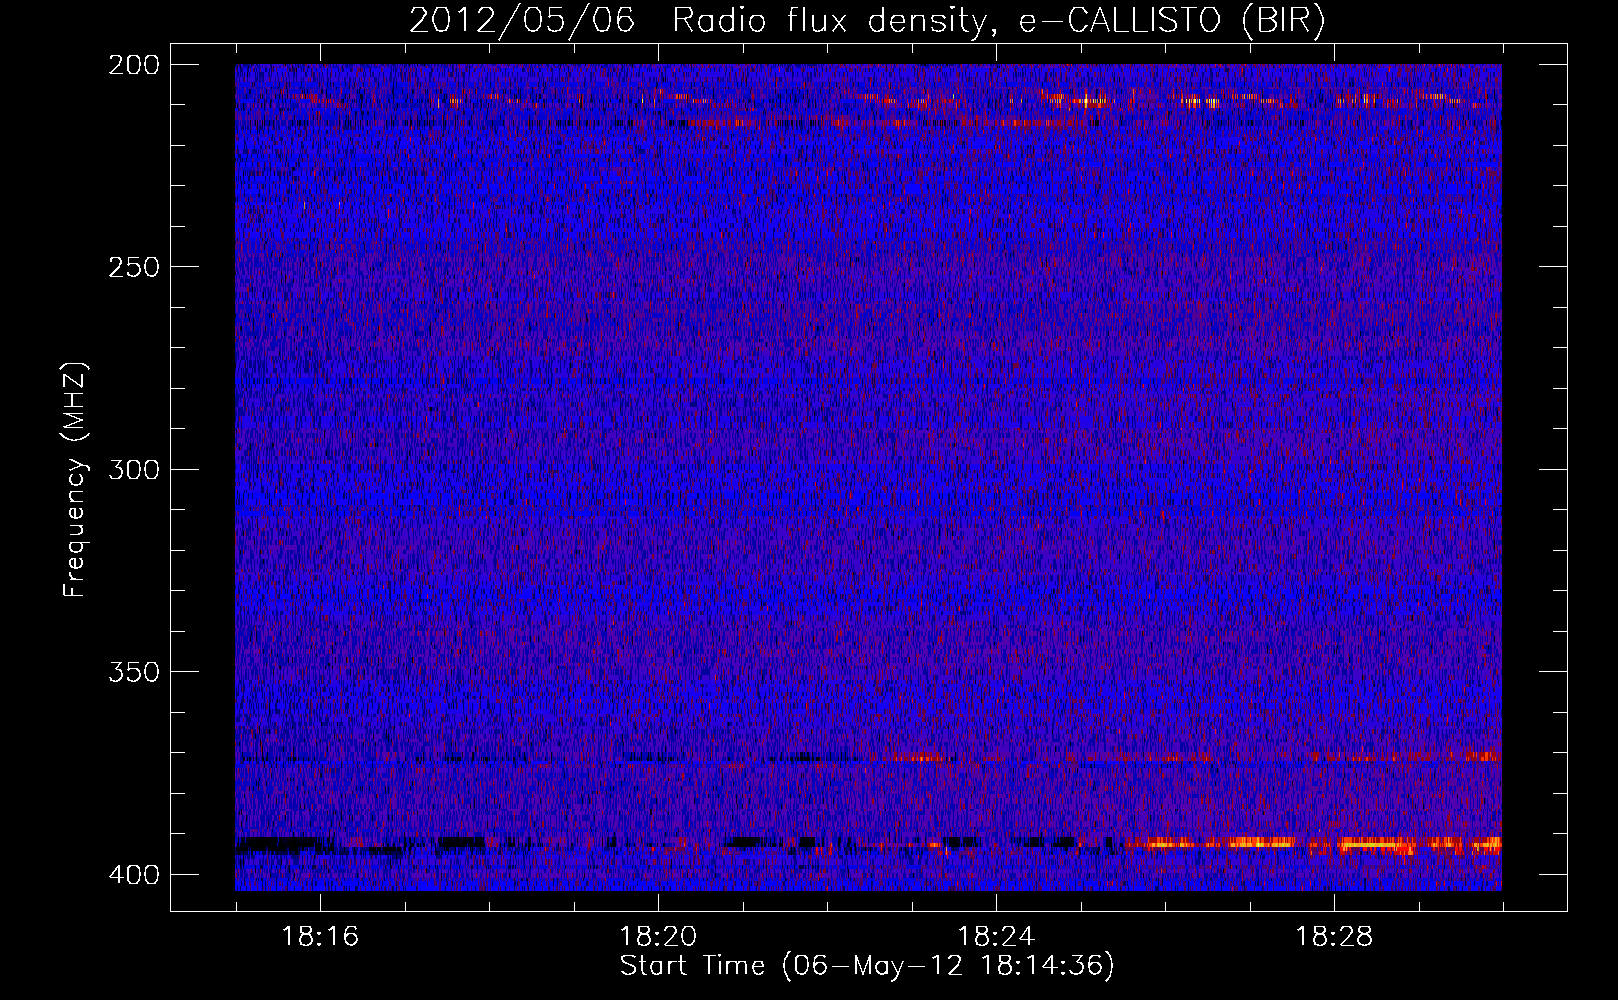Click the plot title "2012/05/06 Radio flux density, e-CALLISTO (BIR)"
Image resolution: width=1618 pixels, height=1000 pixels.
pyautogui.click(x=867, y=21)
